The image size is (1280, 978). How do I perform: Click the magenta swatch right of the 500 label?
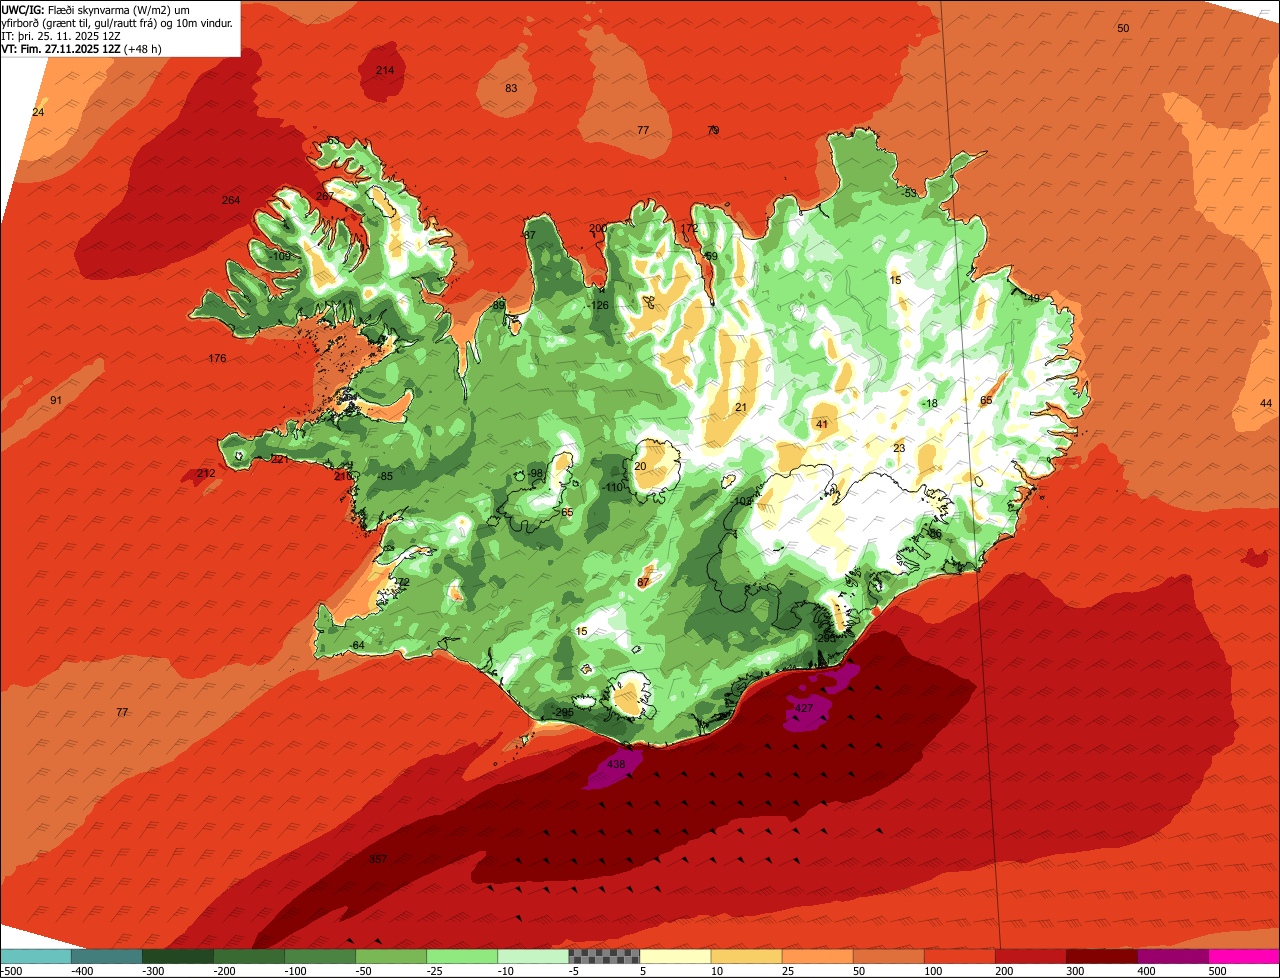coord(1244,956)
